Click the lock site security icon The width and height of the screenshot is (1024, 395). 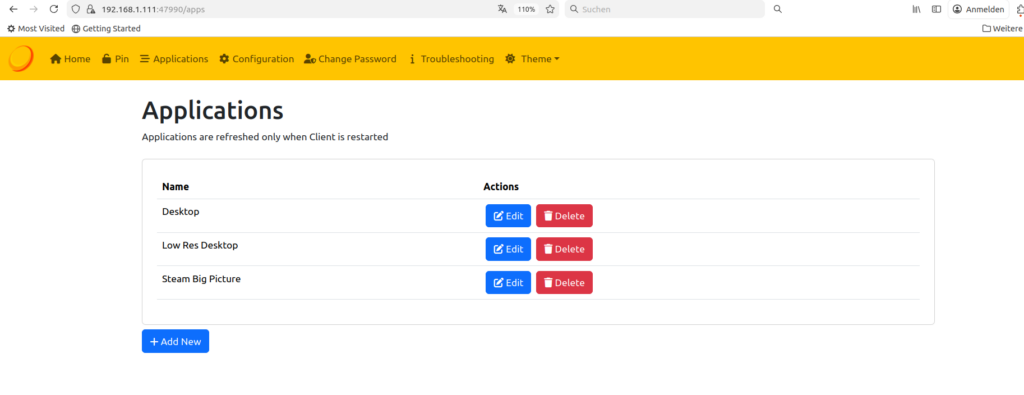[90, 9]
